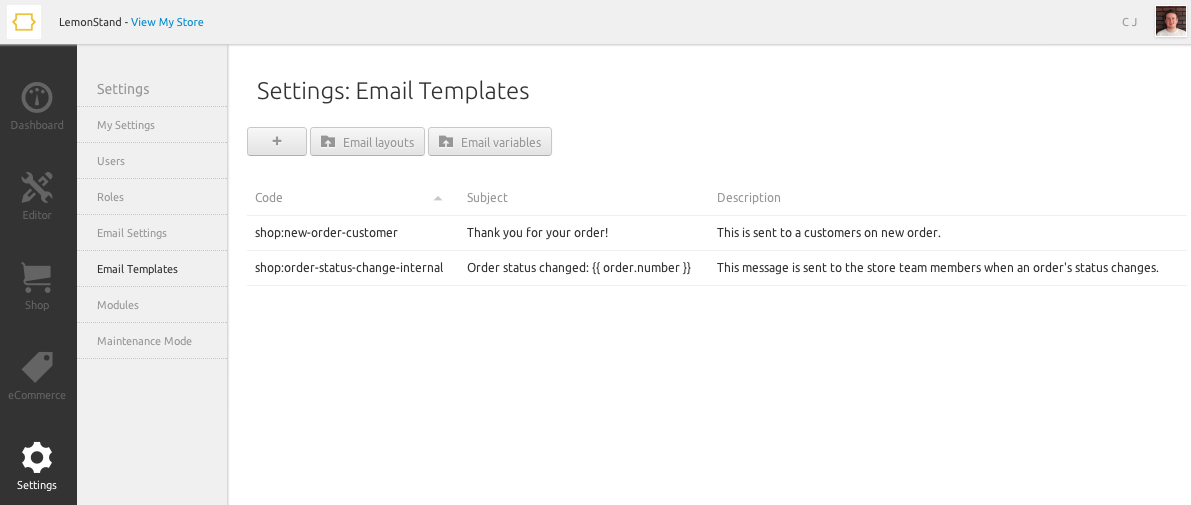
Task: Click the folder icon on Email variables
Action: point(447,142)
